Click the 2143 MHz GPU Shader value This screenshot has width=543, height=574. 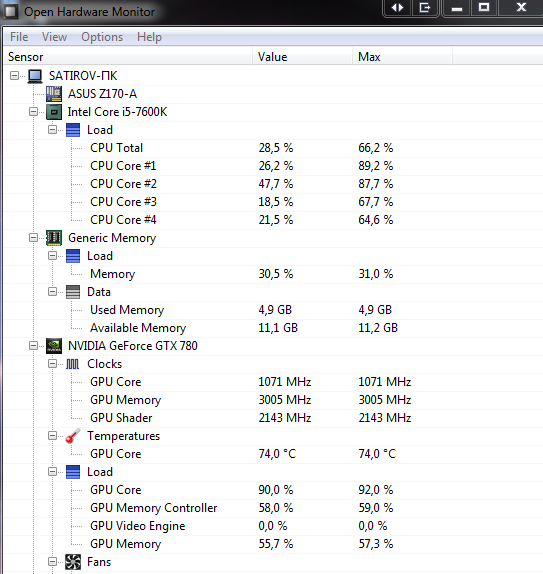285,418
